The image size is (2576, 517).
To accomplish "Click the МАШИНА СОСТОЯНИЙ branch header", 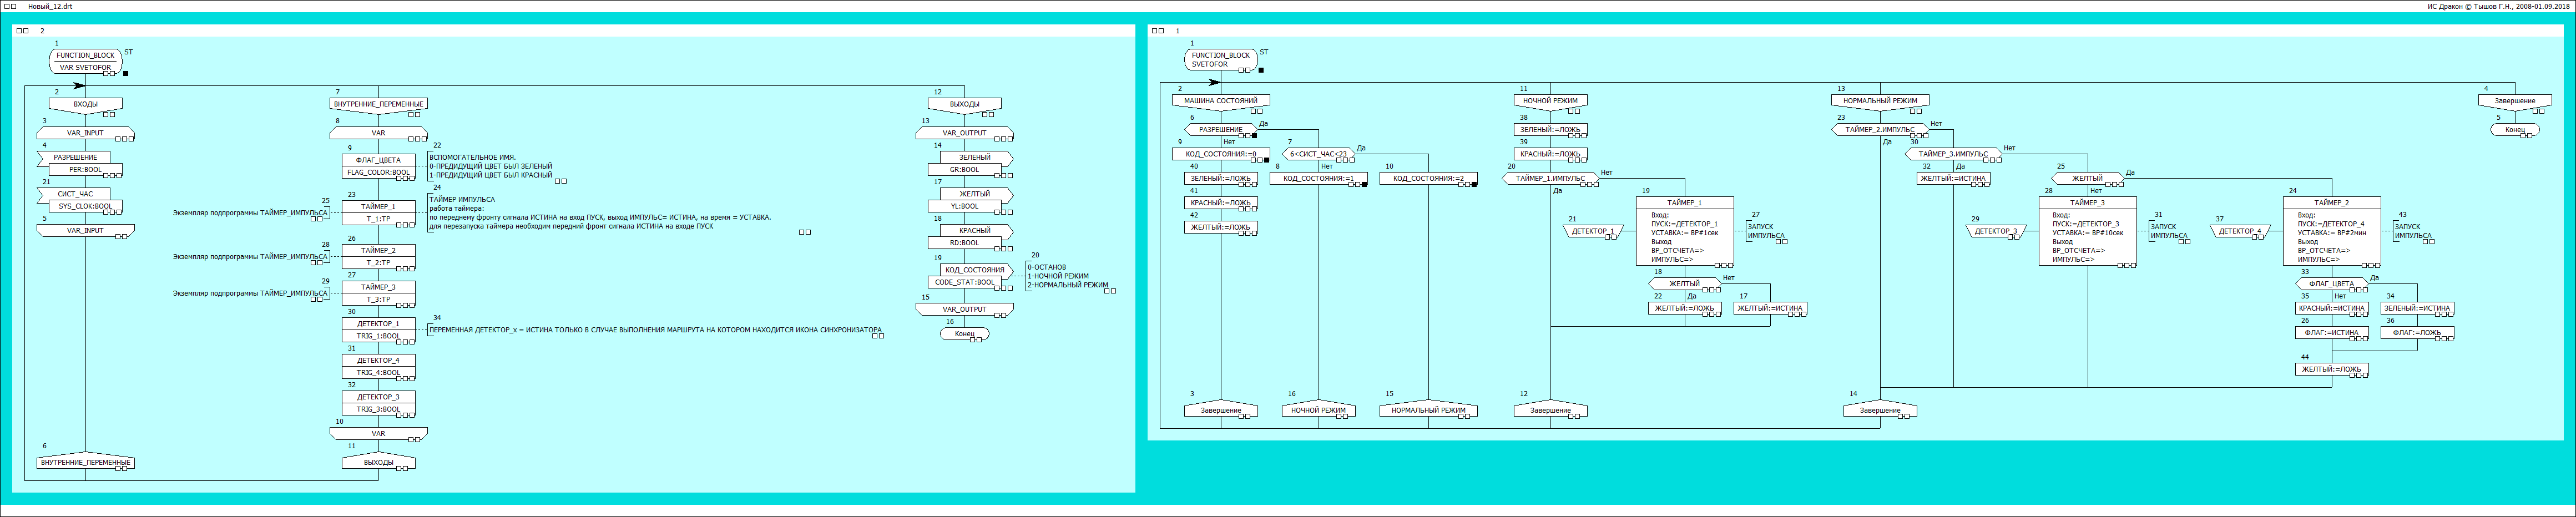I will click(1220, 101).
